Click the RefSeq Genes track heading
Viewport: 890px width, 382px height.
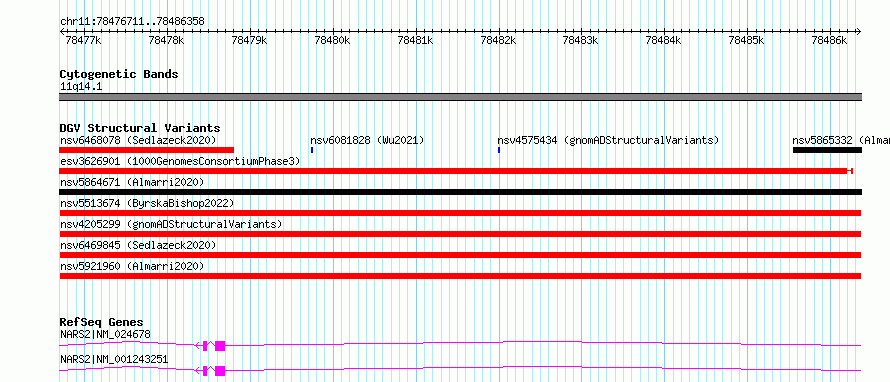102,322
